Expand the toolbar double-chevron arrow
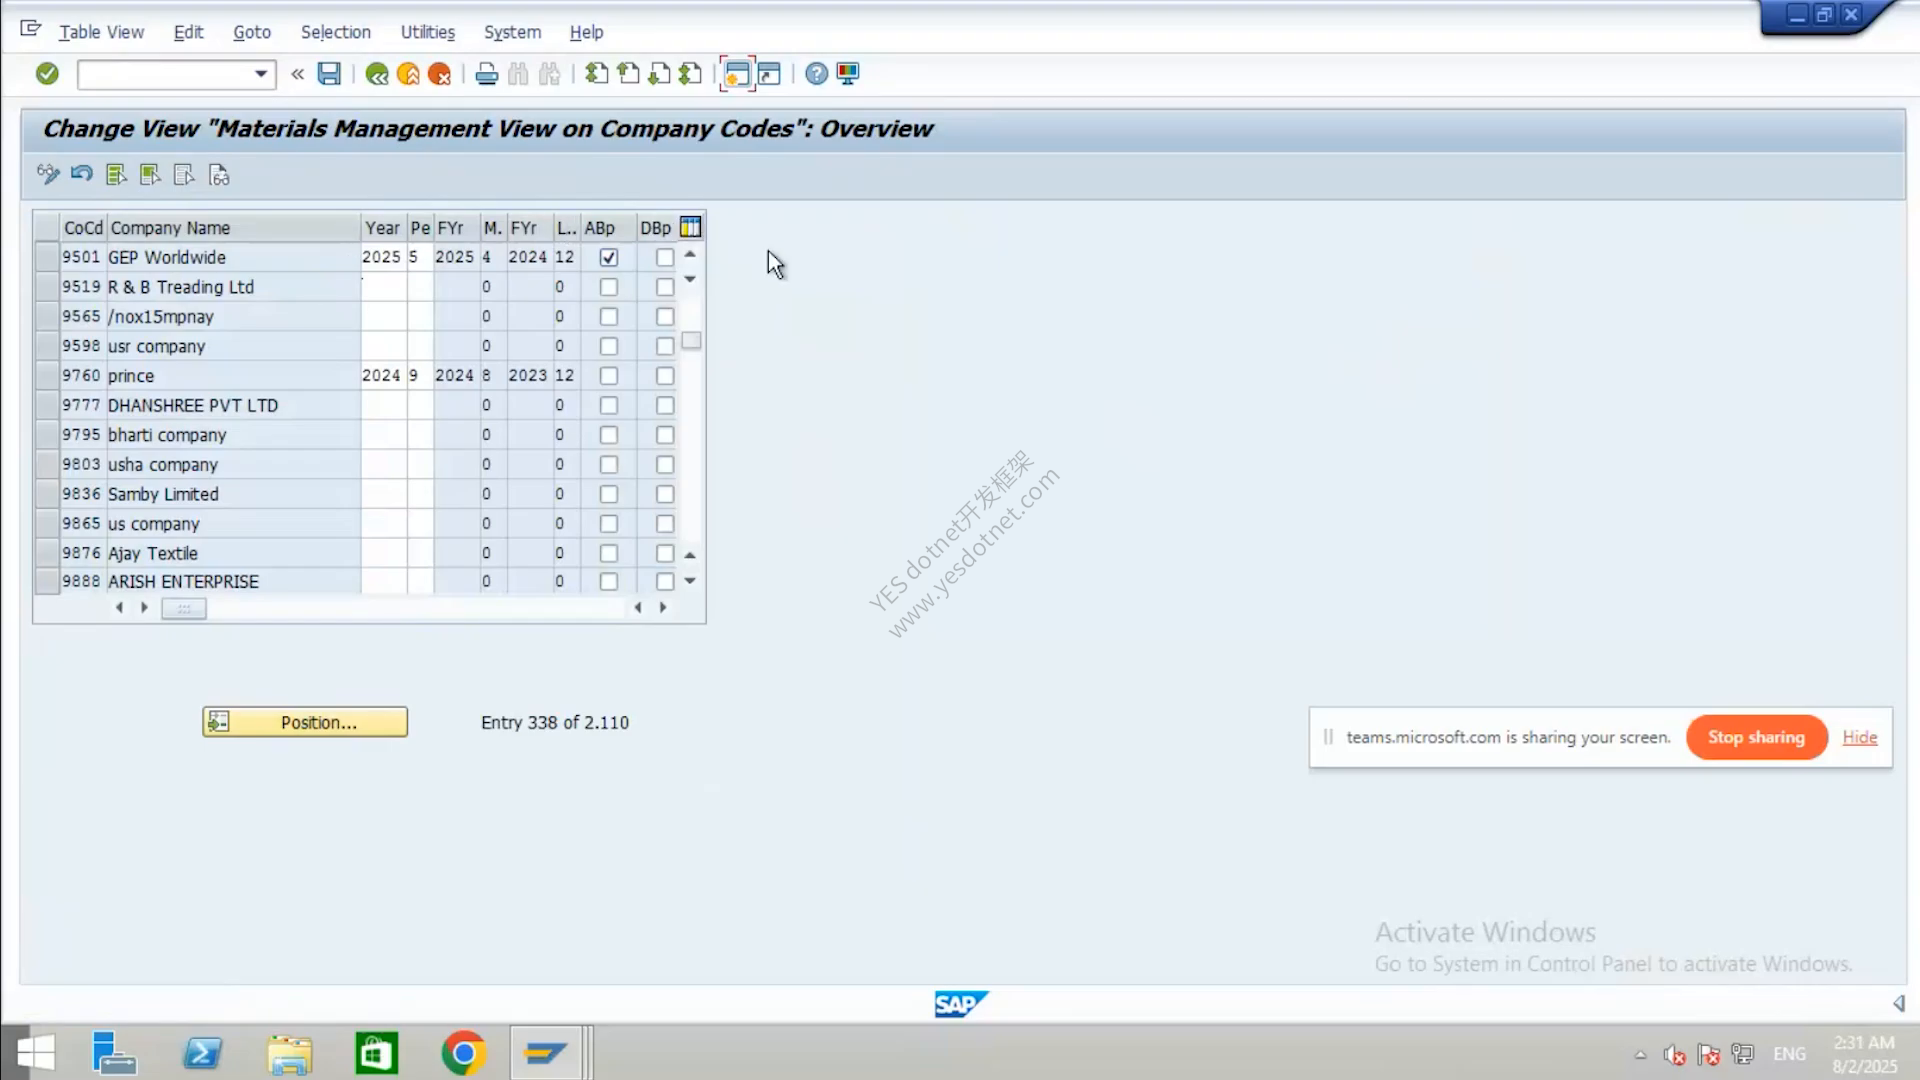 pos(297,74)
